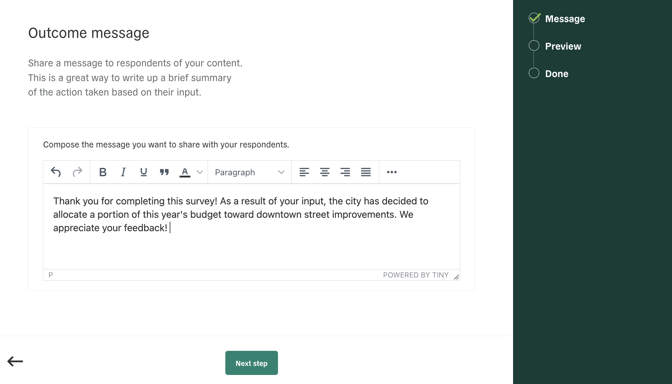Image resolution: width=672 pixels, height=384 pixels.
Task: Insert a blockquote
Action: tap(164, 172)
